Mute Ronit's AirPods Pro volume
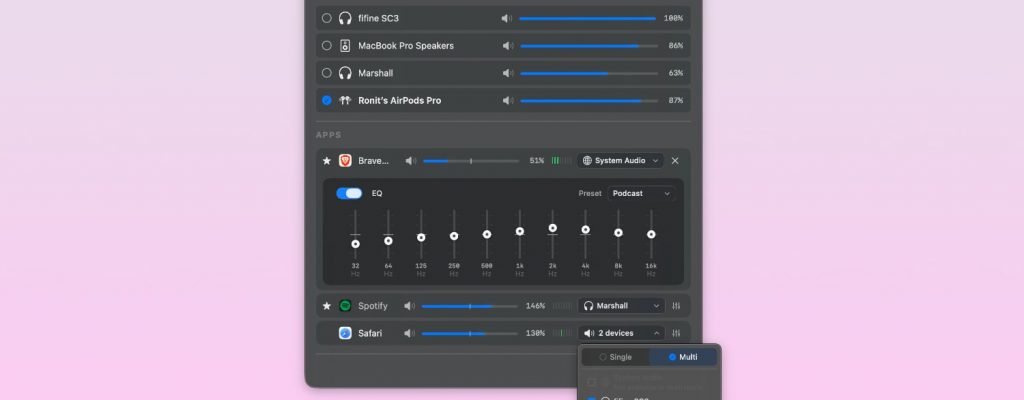Viewport: 1024px width, 400px height. (508, 100)
